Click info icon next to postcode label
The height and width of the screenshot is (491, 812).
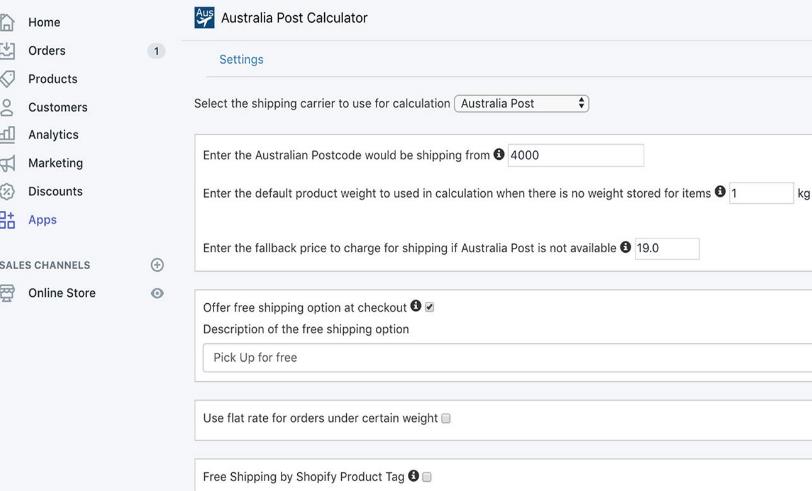pos(499,154)
